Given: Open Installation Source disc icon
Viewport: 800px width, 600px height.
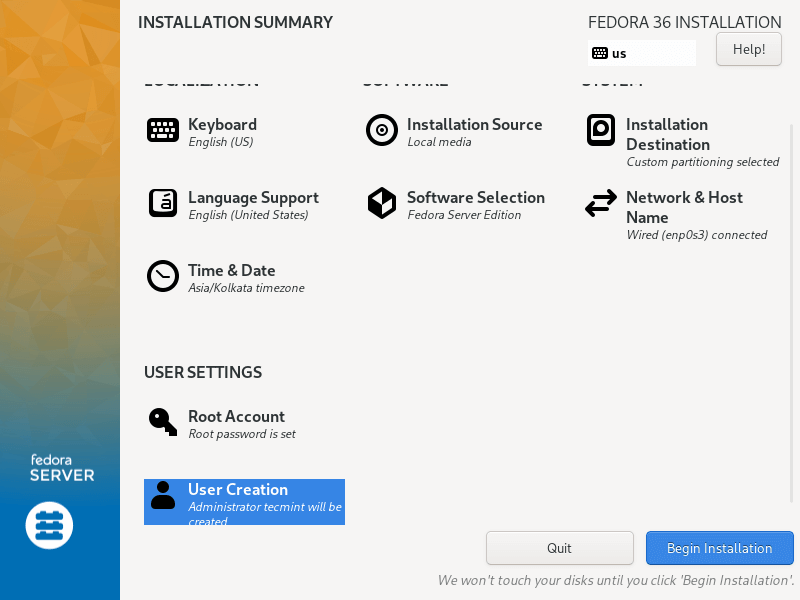Looking at the screenshot, I should pos(382,130).
